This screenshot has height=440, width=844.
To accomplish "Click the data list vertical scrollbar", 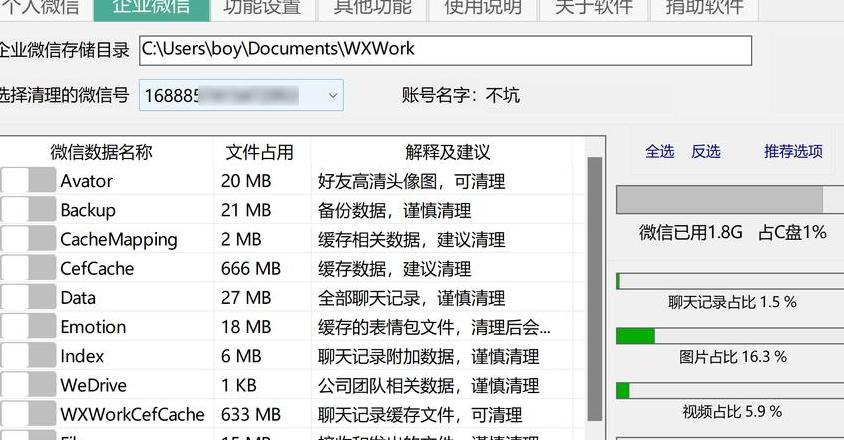I will [595, 288].
